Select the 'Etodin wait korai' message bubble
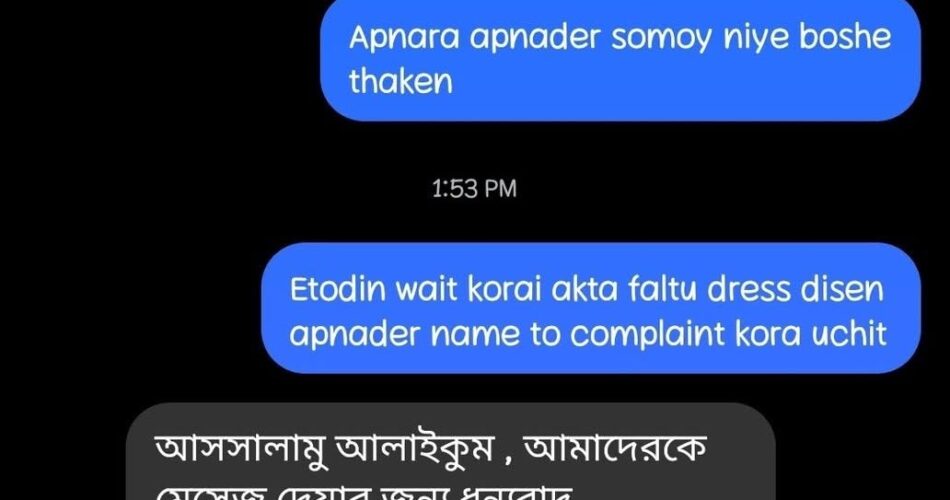Image resolution: width=950 pixels, height=500 pixels. click(591, 308)
